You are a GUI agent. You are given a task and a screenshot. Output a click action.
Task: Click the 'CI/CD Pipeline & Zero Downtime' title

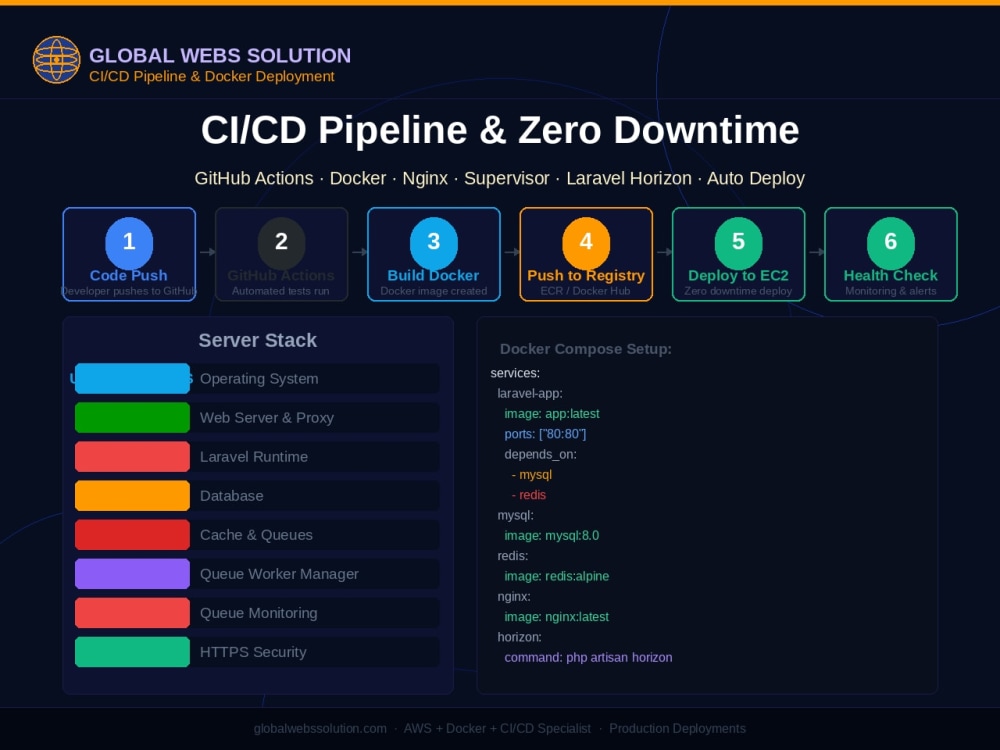pyautogui.click(x=500, y=130)
